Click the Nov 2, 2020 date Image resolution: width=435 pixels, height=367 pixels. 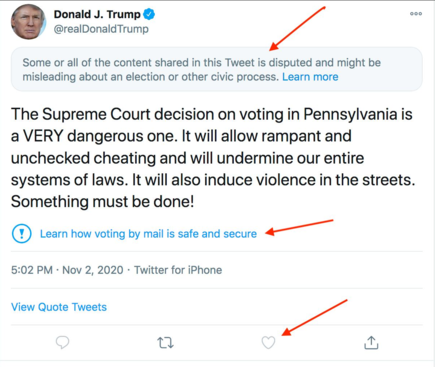pos(93,270)
